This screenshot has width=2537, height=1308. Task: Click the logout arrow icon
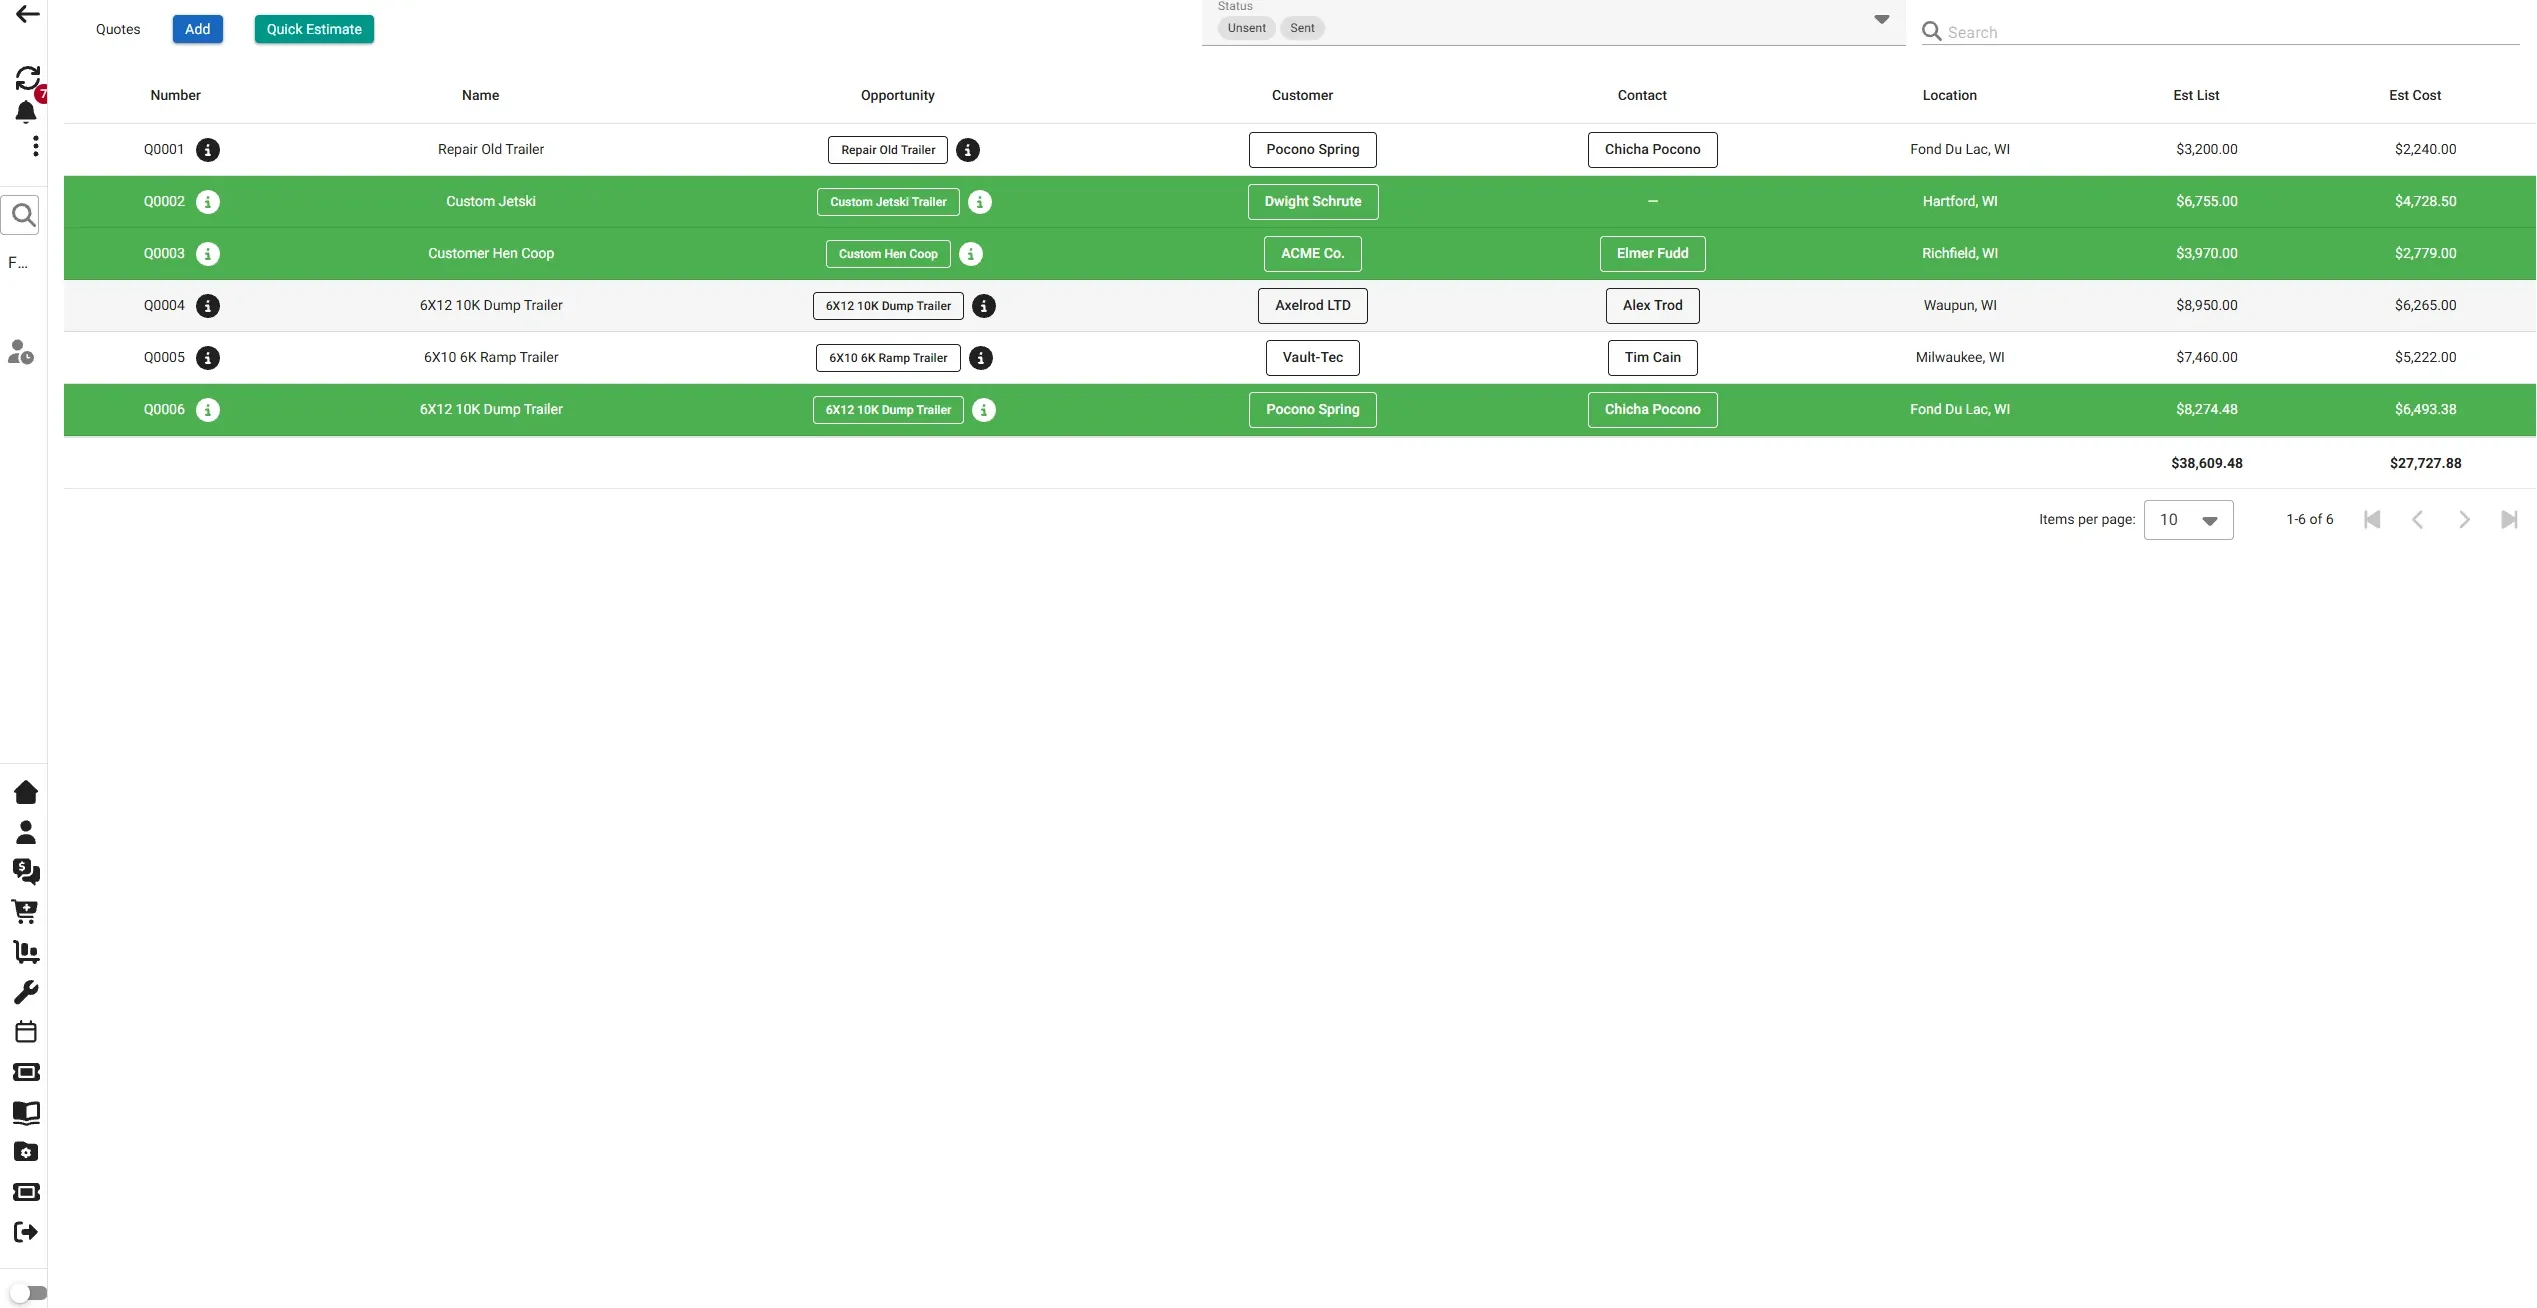coord(26,1232)
